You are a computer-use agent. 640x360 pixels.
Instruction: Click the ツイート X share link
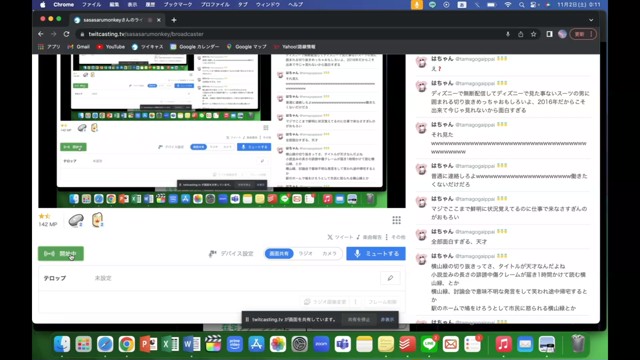tap(340, 237)
